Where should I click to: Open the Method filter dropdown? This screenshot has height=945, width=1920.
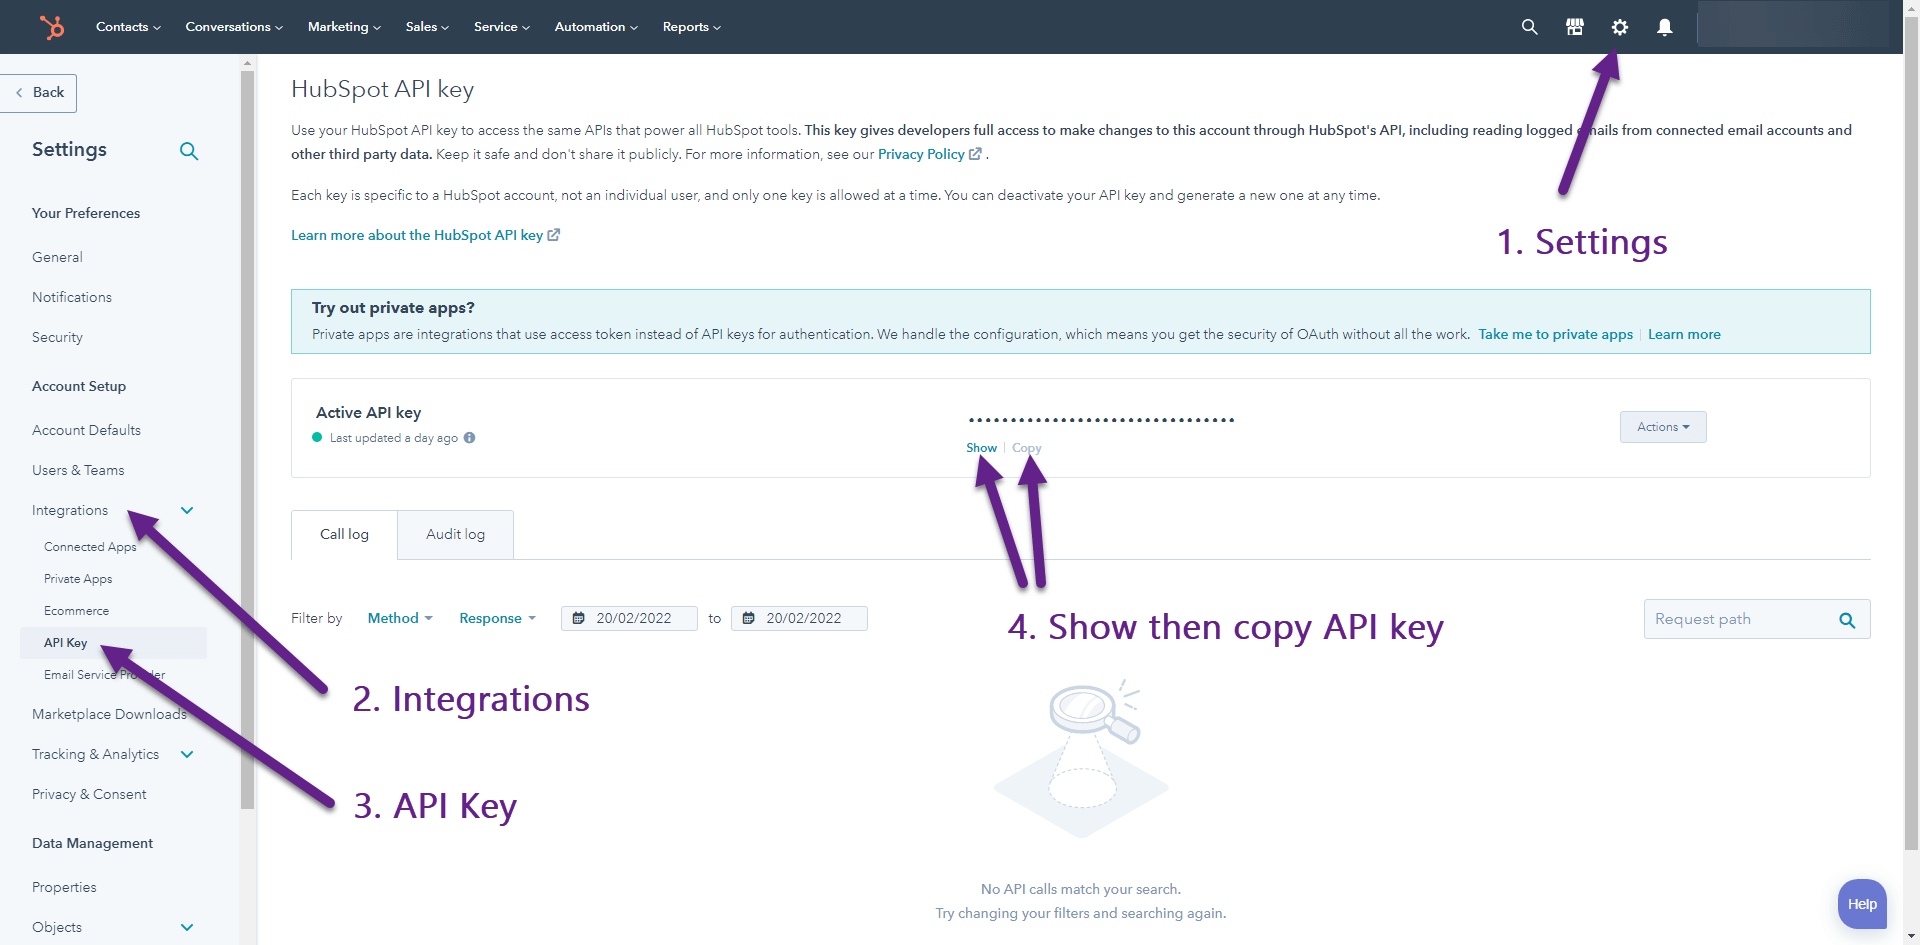pyautogui.click(x=399, y=618)
